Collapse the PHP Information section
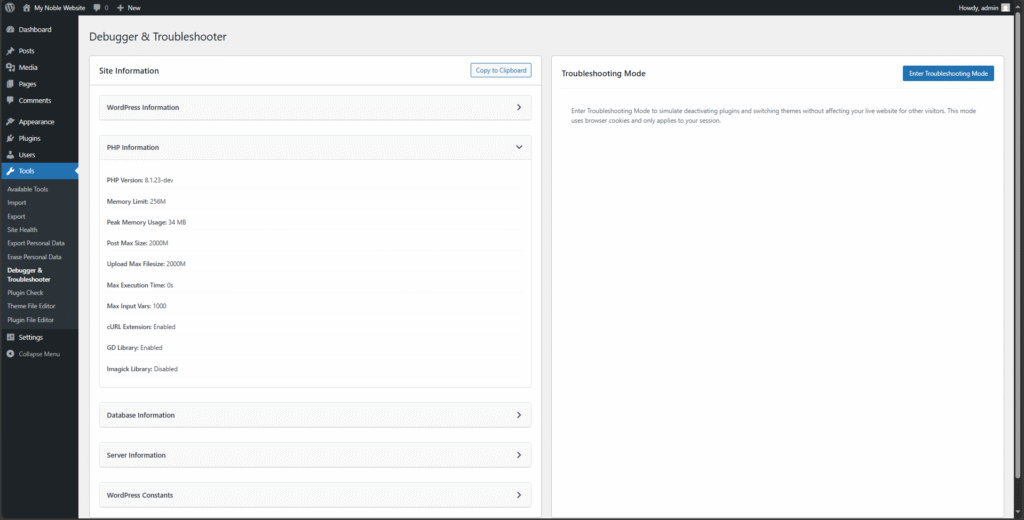 click(518, 147)
